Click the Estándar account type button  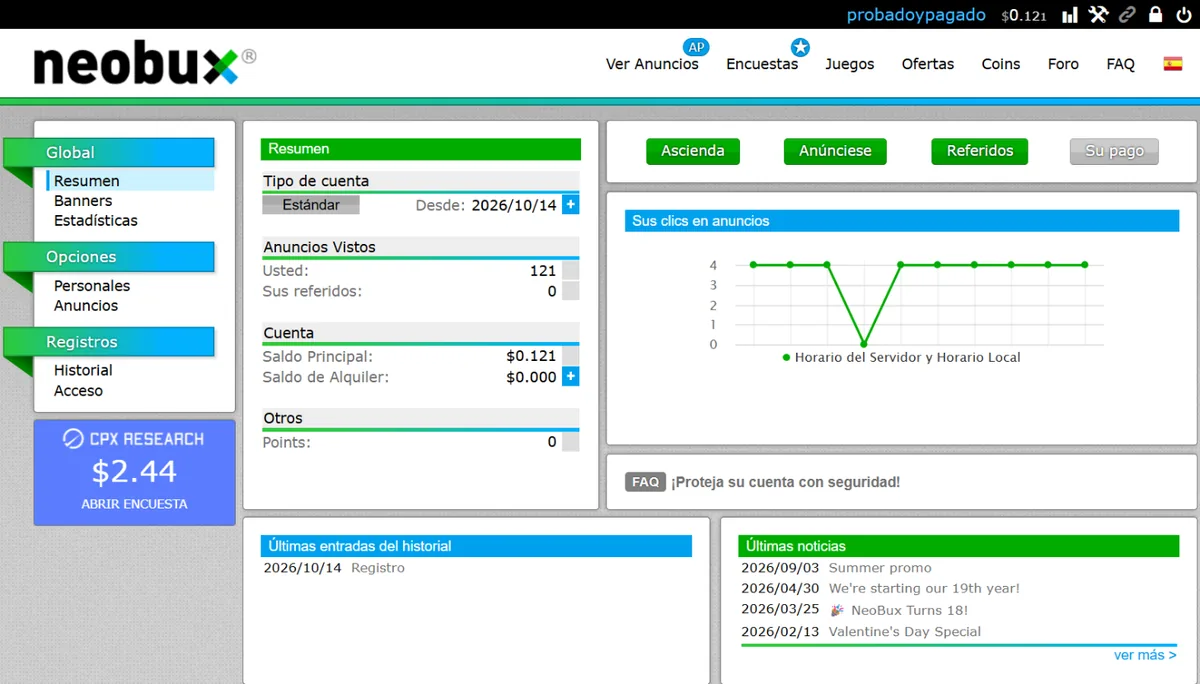(311, 205)
